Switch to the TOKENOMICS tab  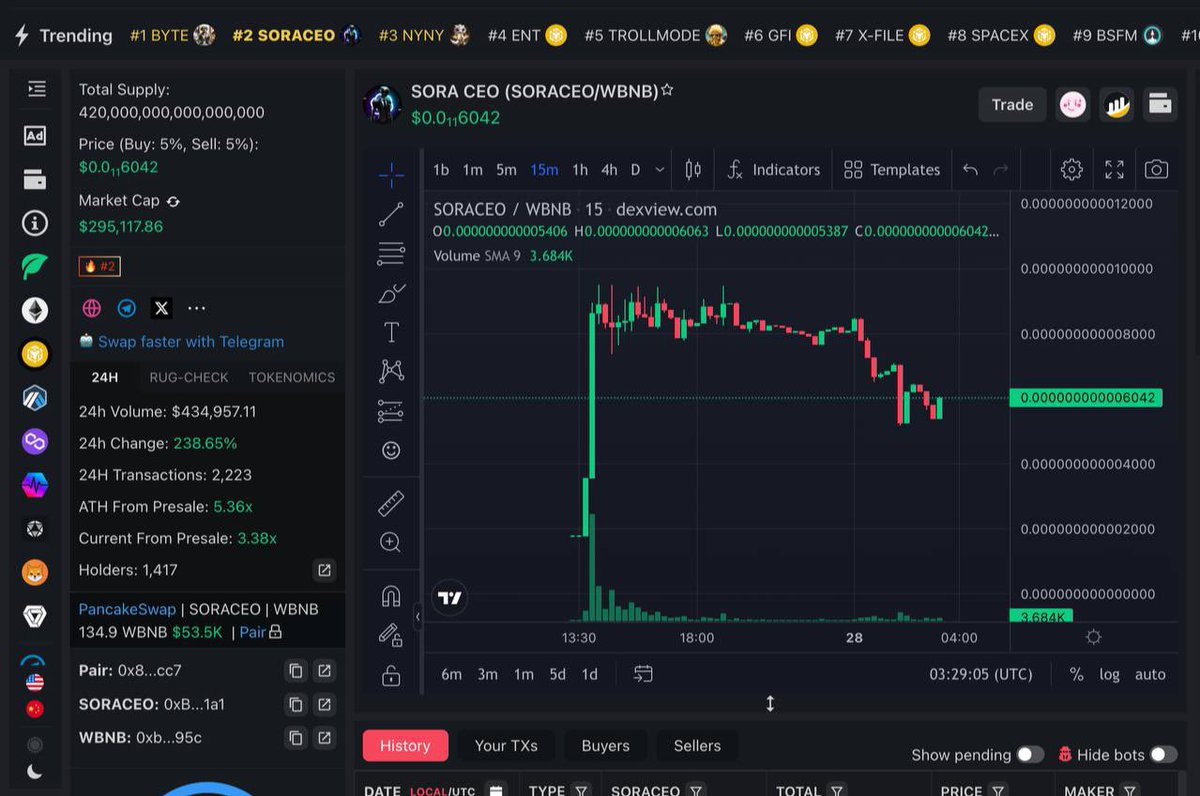(292, 377)
